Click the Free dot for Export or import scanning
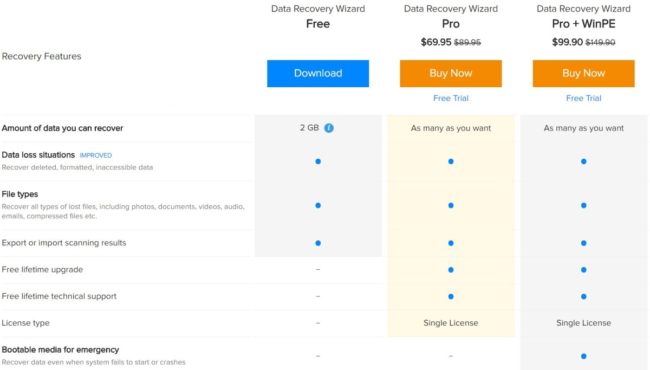This screenshot has height=370, width=650. point(318,243)
